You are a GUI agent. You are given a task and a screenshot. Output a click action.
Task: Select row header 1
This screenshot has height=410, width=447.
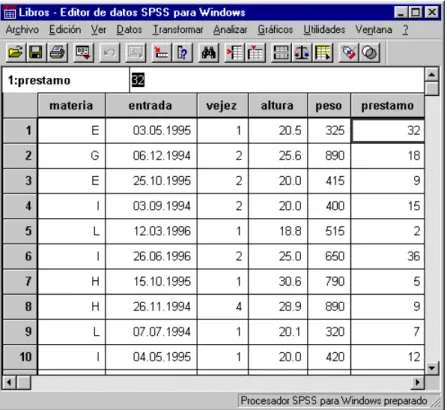[20, 130]
